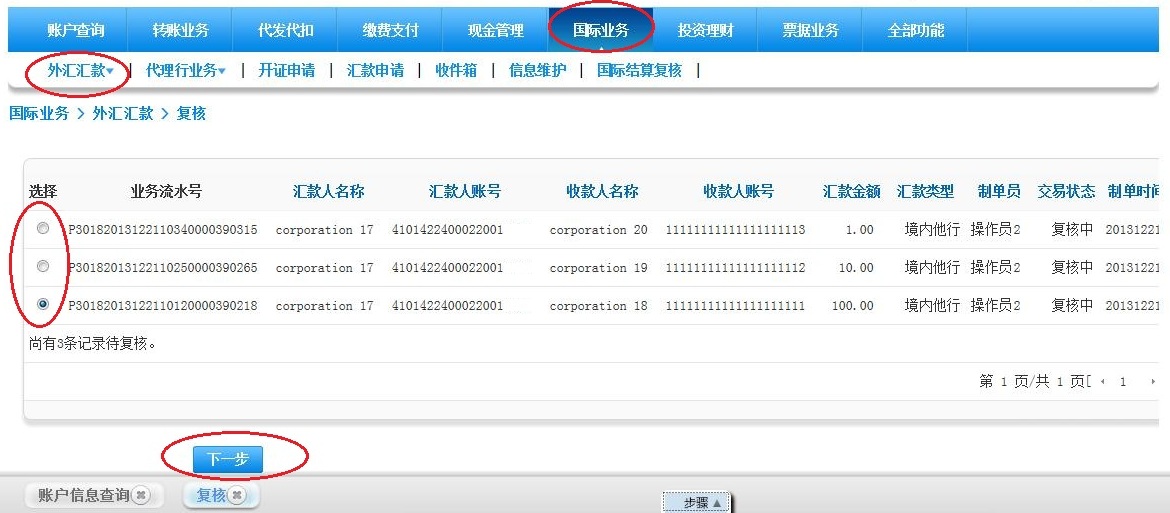Viewport: 1170px width, 513px height.
Task: Switch to the 投资理财 tab
Action: 705,30
